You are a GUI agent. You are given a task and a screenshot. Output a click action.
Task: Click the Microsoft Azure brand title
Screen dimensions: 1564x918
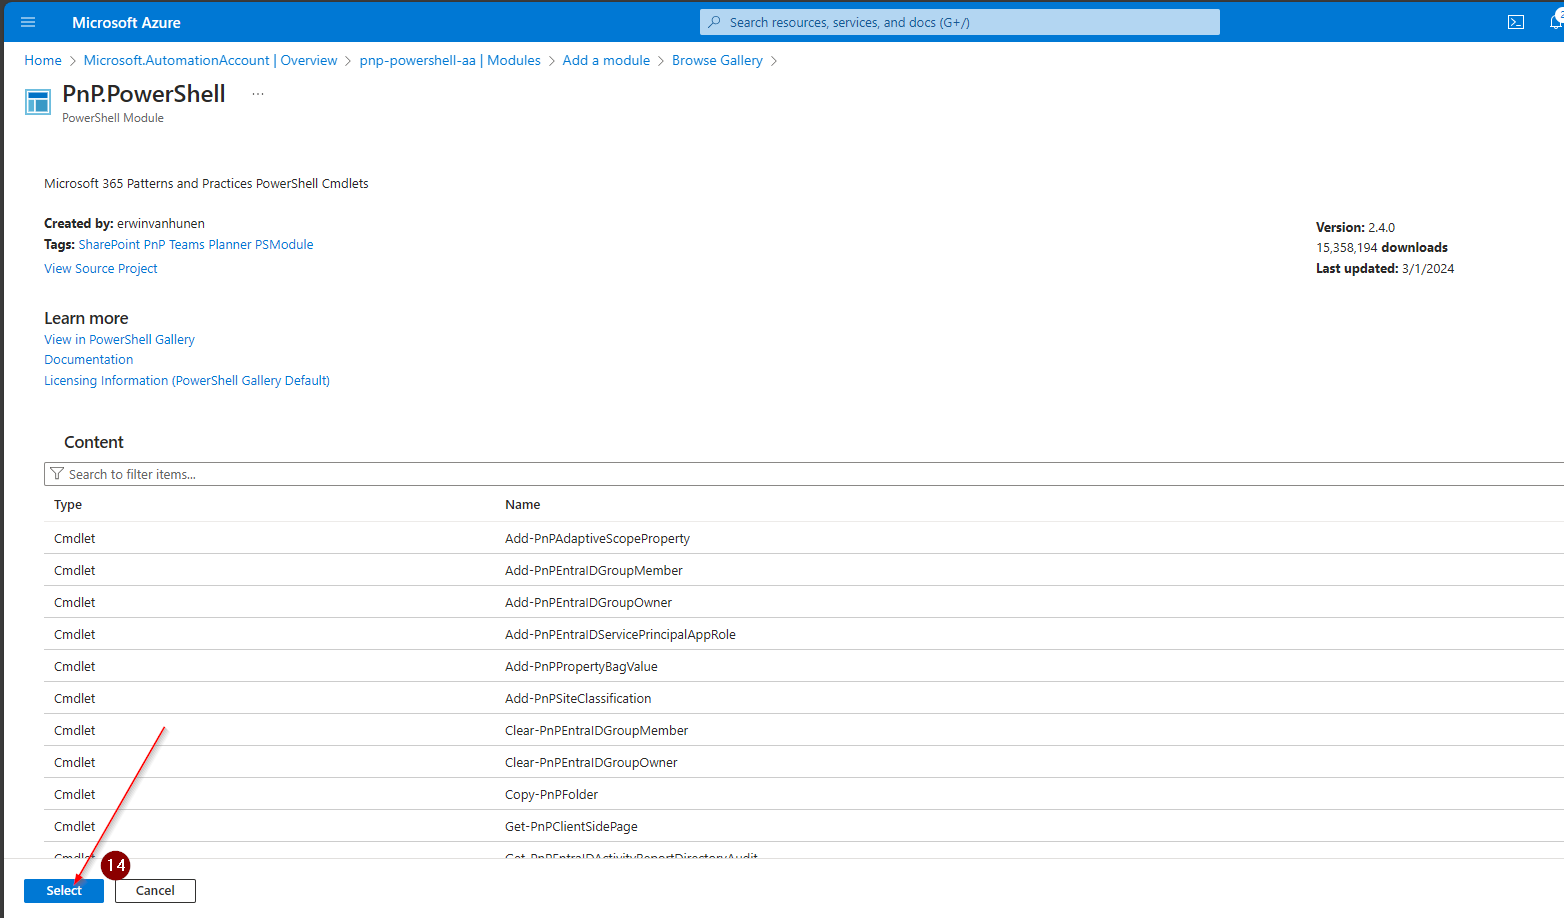coord(126,22)
